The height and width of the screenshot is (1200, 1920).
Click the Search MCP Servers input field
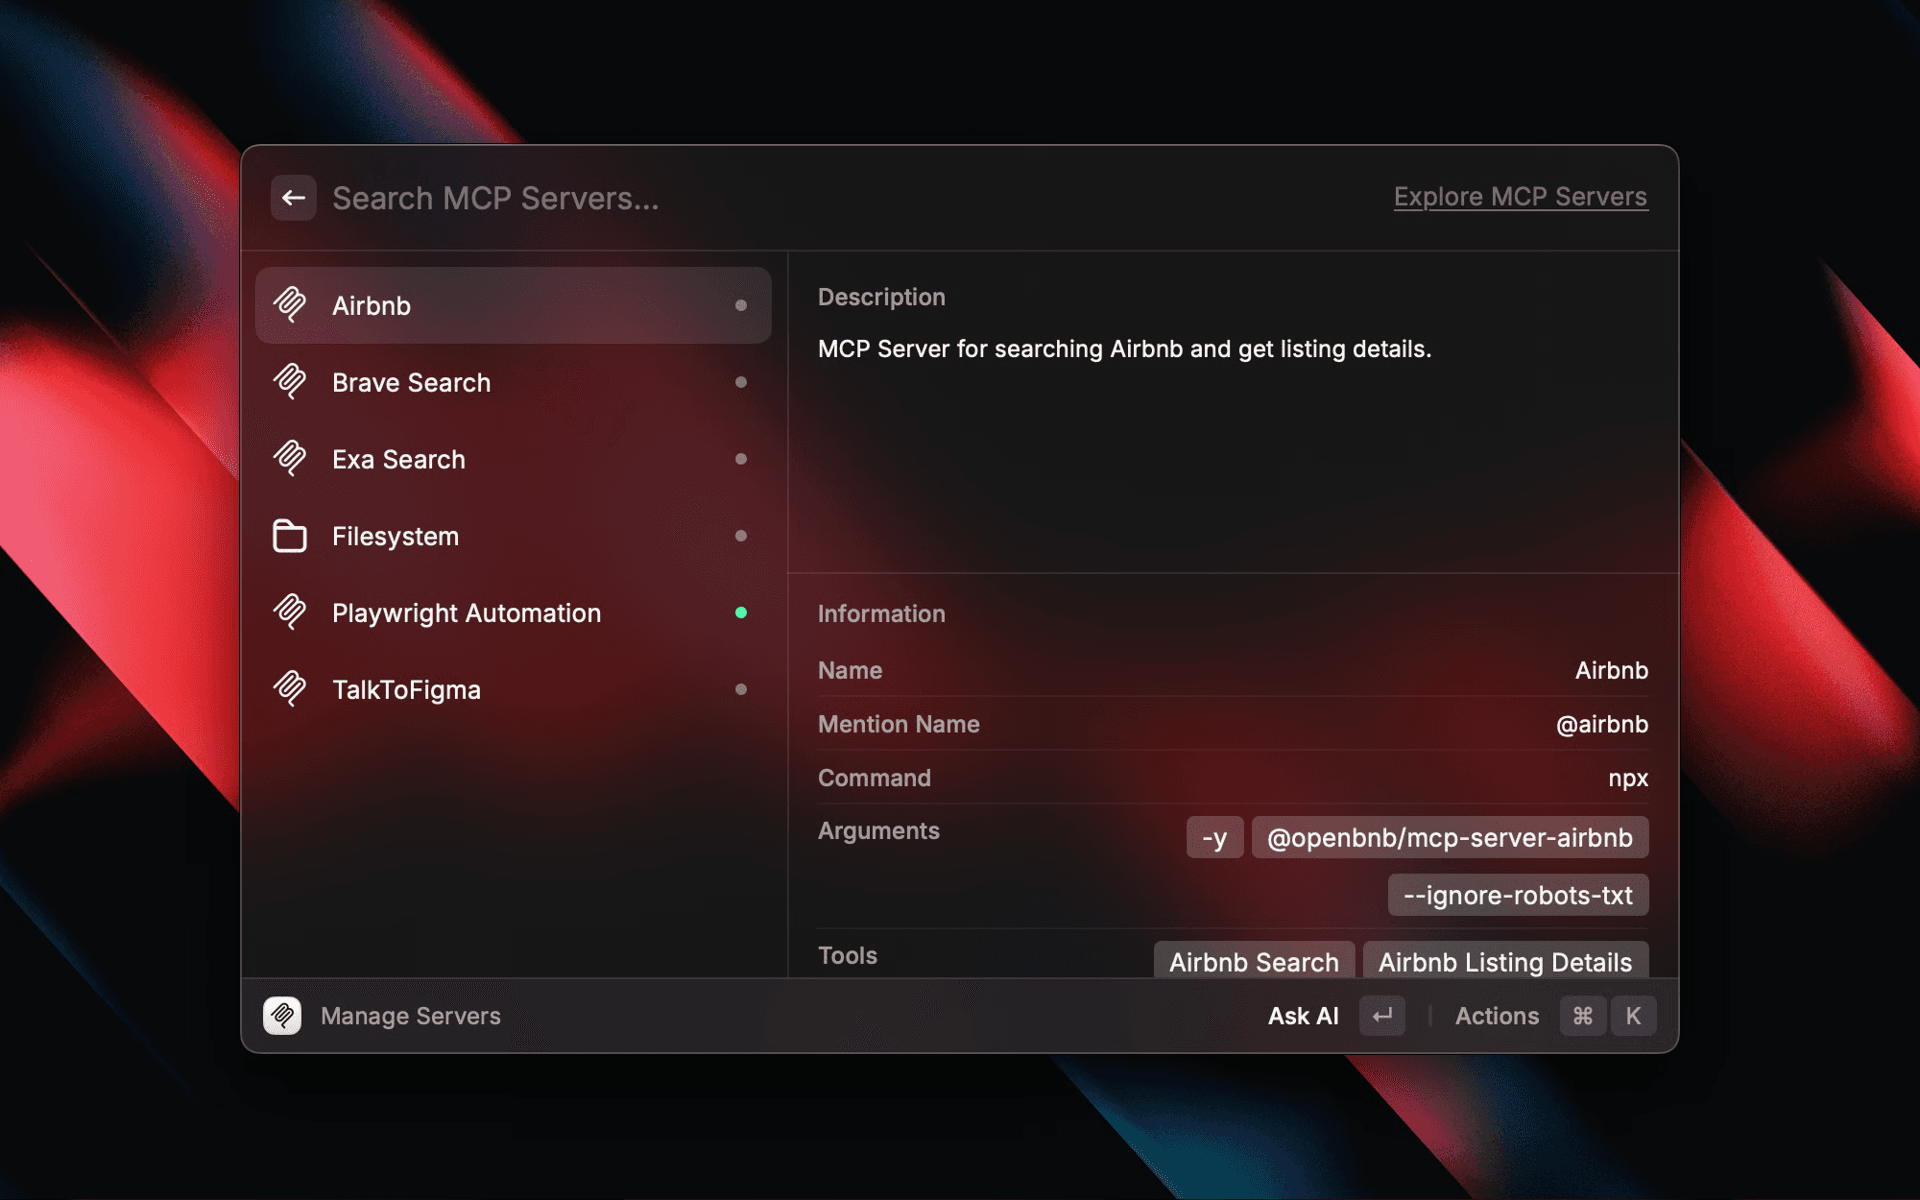[495, 198]
